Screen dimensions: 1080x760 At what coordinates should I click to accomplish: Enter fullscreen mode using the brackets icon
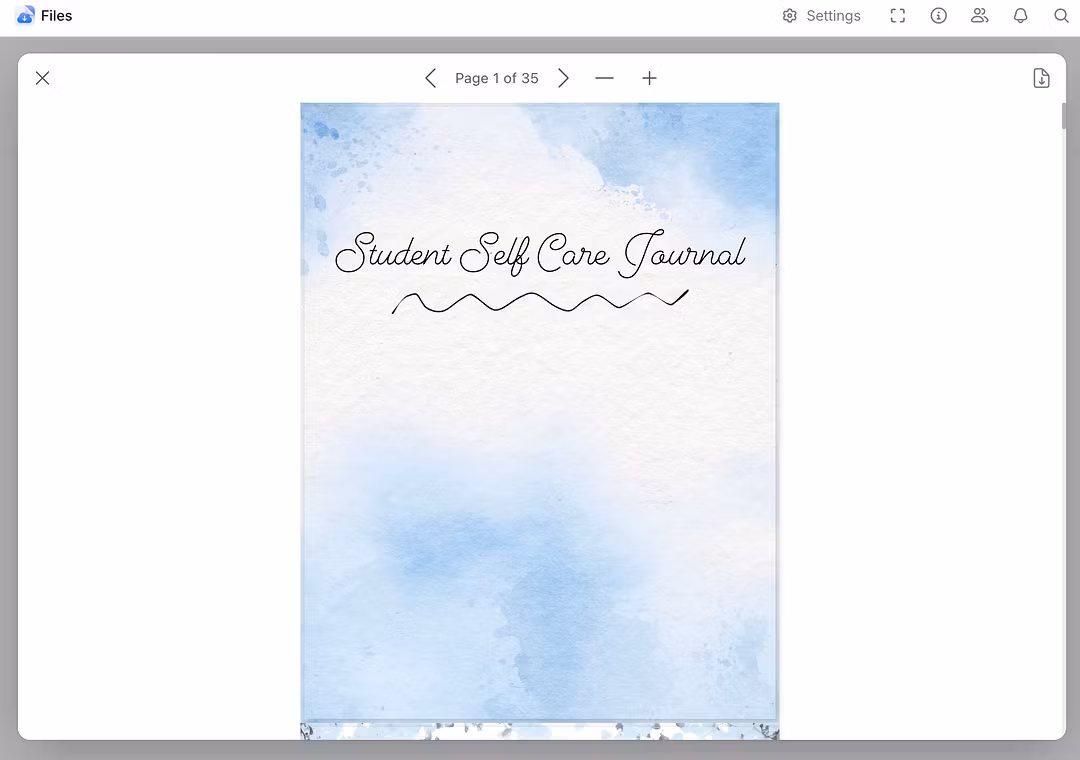point(898,16)
